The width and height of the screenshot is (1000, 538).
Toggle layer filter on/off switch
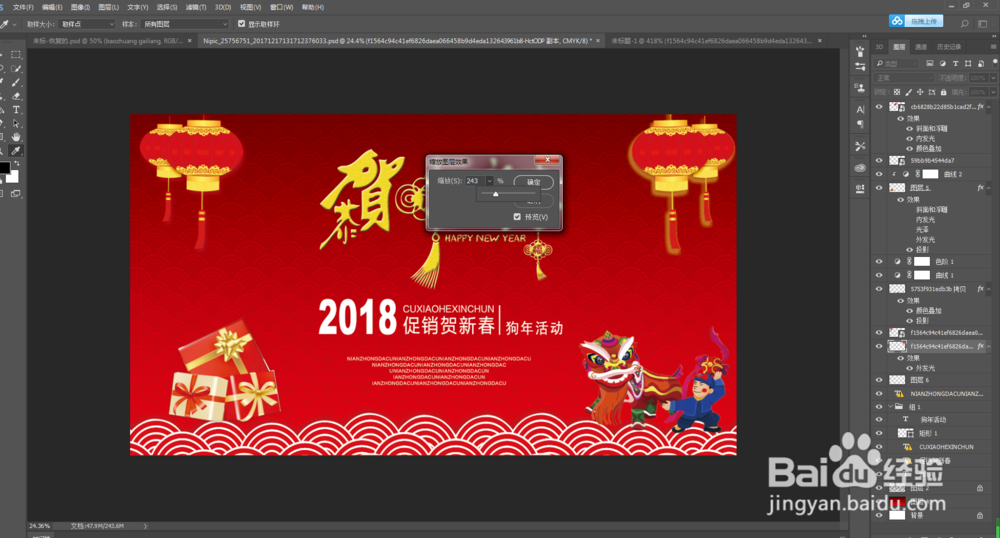[x=994, y=62]
